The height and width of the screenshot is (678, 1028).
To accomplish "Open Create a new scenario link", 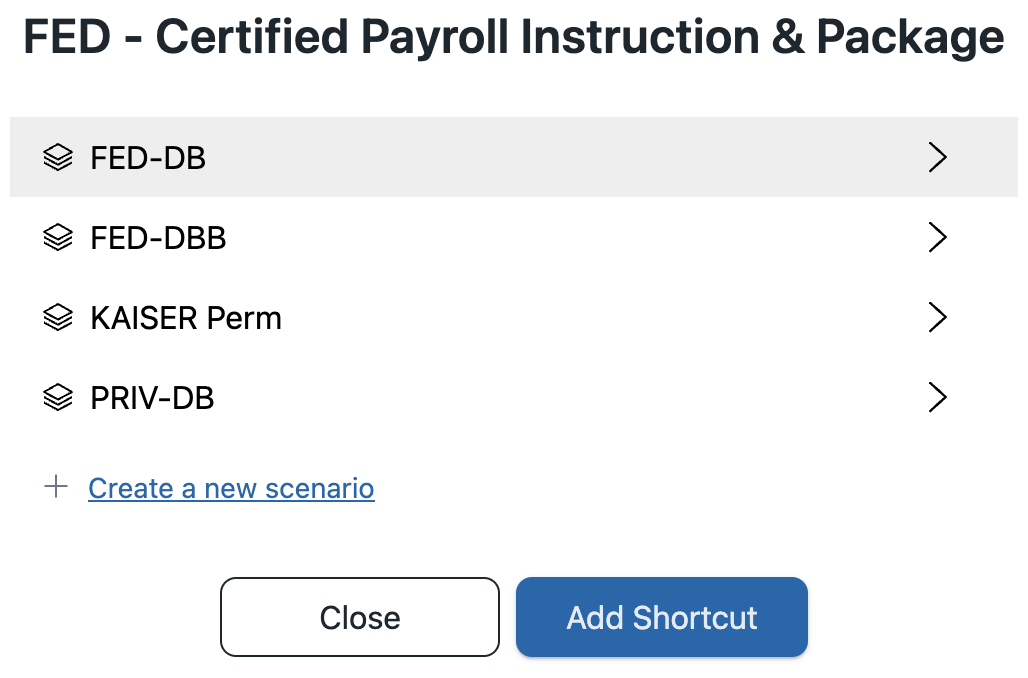I will pos(231,489).
